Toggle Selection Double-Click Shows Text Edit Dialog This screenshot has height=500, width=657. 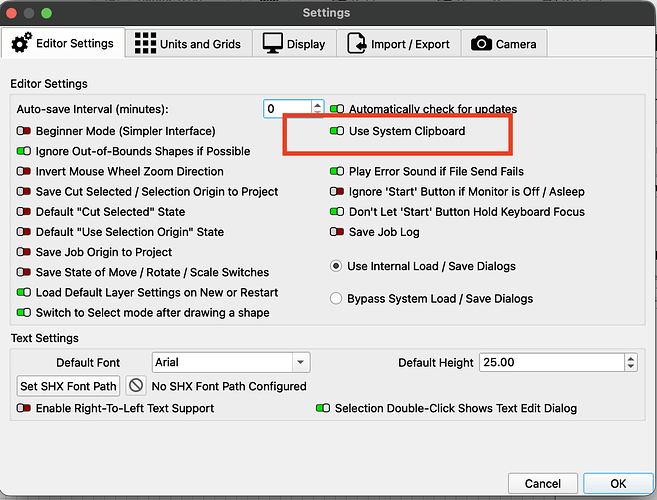323,408
